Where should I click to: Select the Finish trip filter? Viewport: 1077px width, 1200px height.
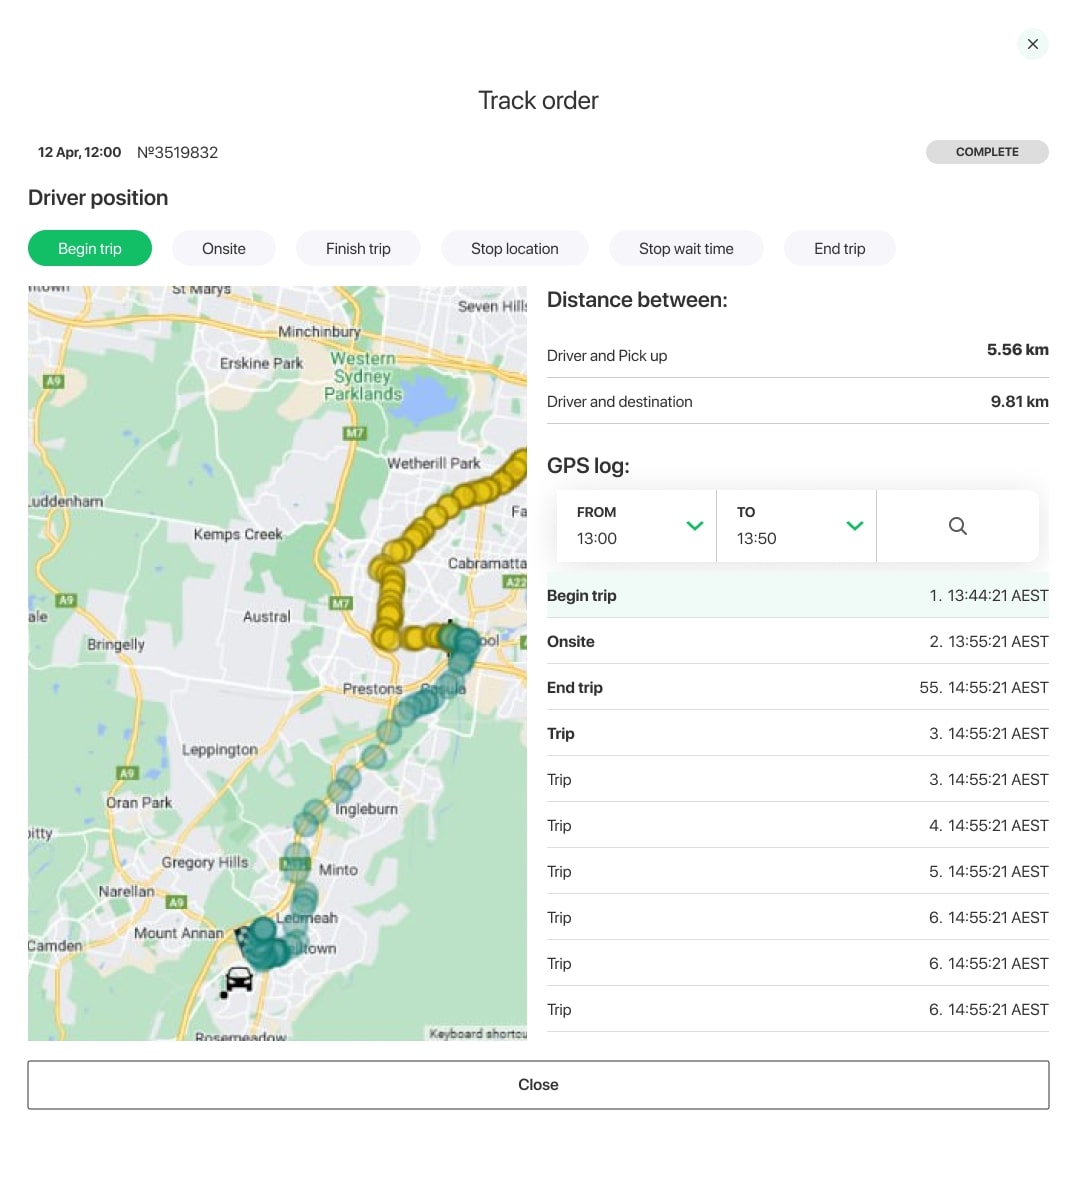pos(358,249)
